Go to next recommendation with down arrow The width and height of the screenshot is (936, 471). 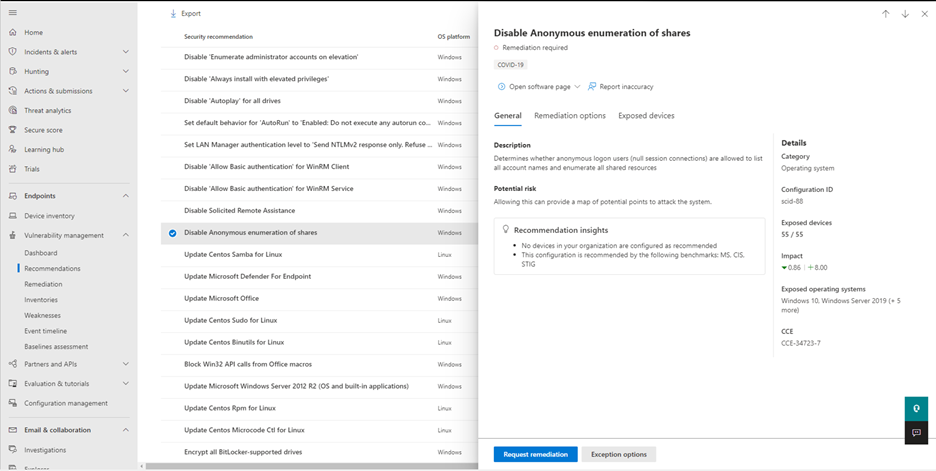(x=905, y=14)
